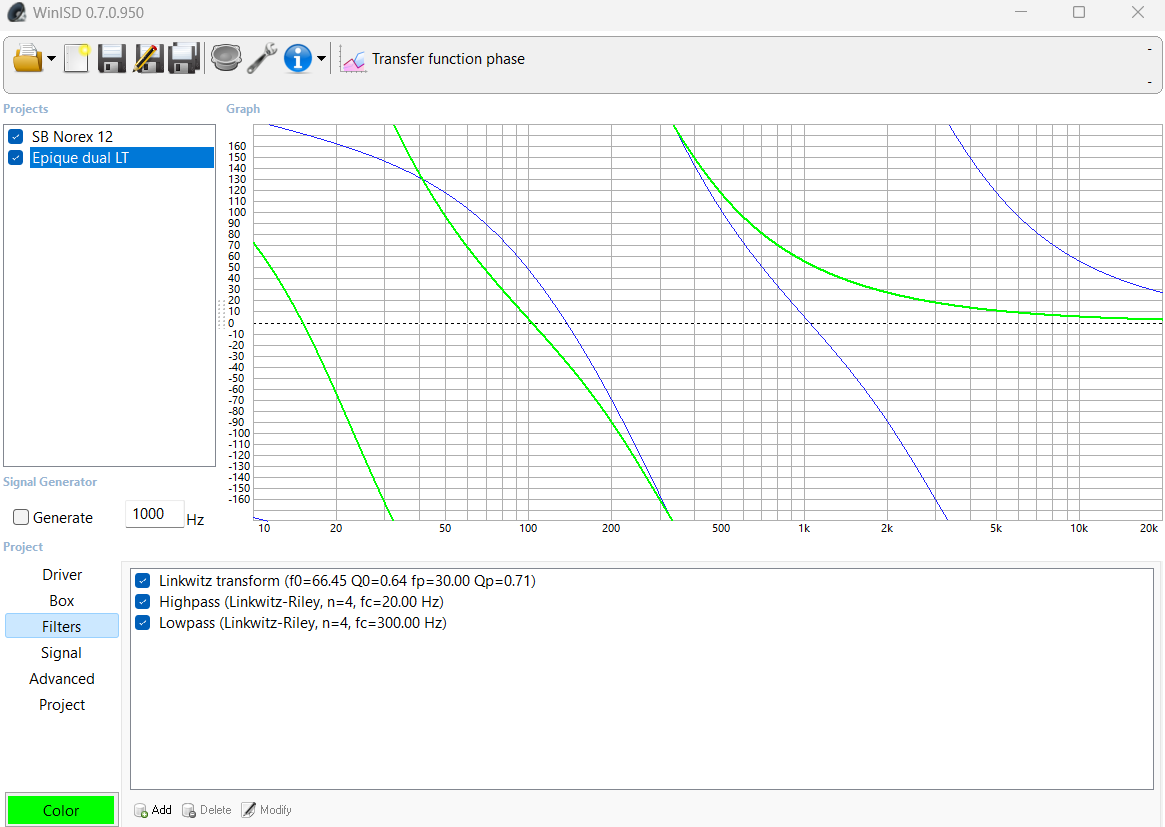This screenshot has width=1165, height=827.
Task: Click the Save All multiple floppies icon
Action: [x=184, y=58]
